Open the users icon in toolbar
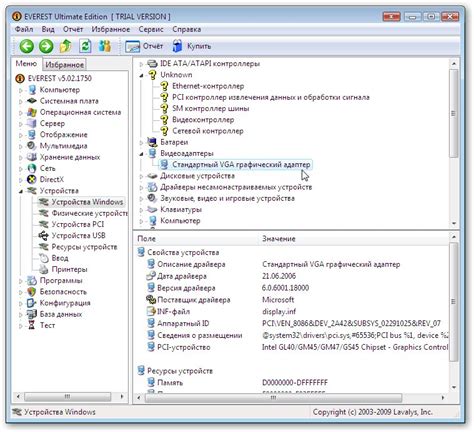 coord(105,46)
